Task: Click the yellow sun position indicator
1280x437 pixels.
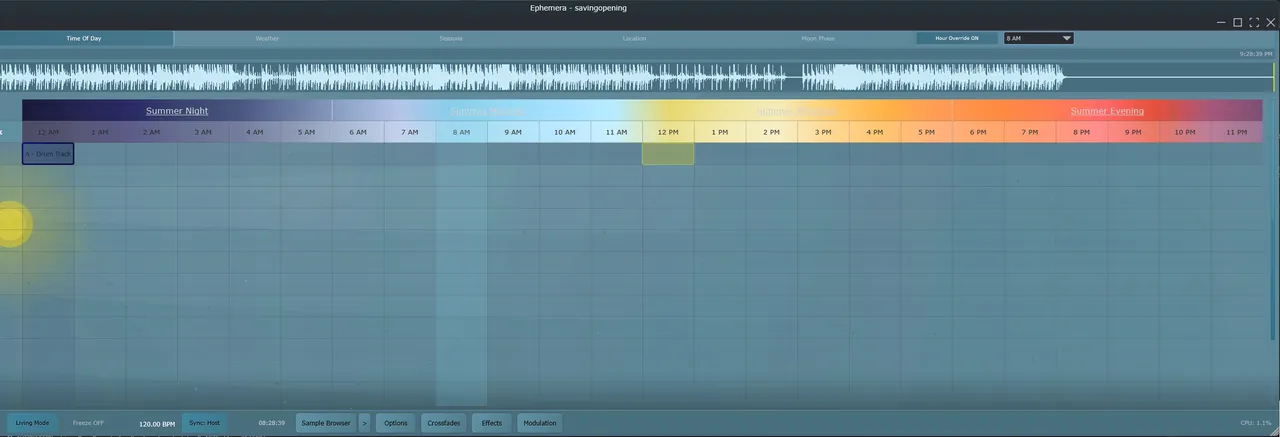Action: pos(12,223)
